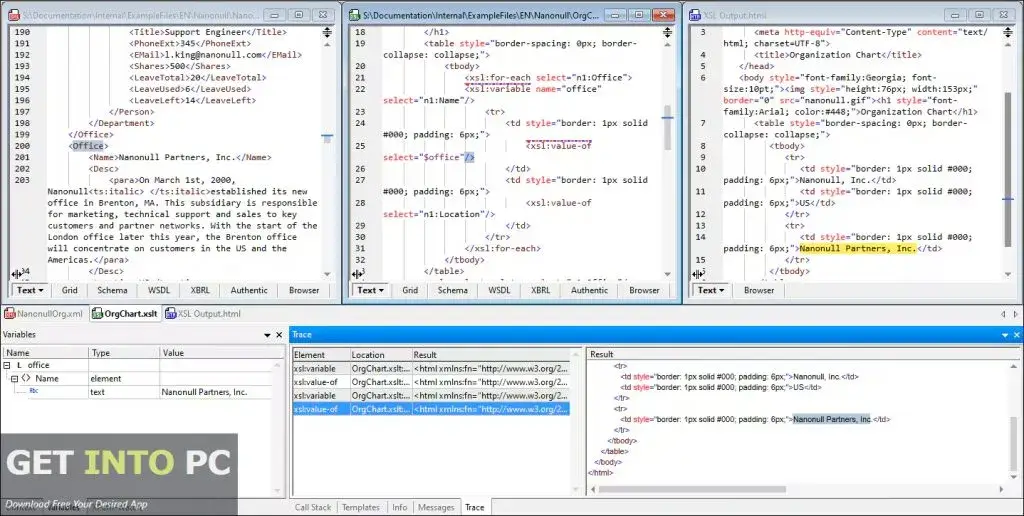Open the Variables panel options arrow
Image resolution: width=1024 pixels, height=516 pixels.
pos(266,335)
